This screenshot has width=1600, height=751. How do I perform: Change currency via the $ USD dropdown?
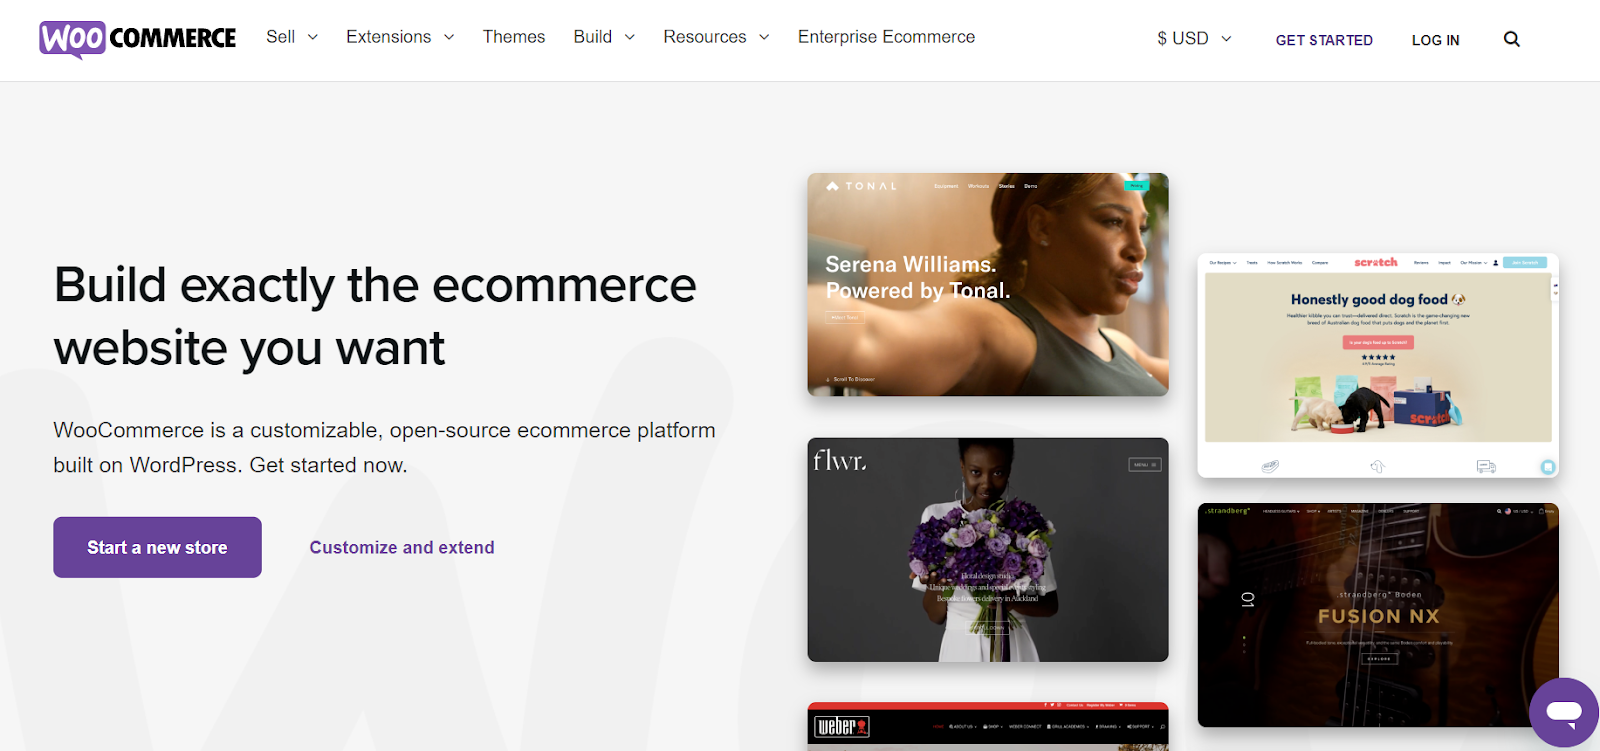coord(1194,38)
